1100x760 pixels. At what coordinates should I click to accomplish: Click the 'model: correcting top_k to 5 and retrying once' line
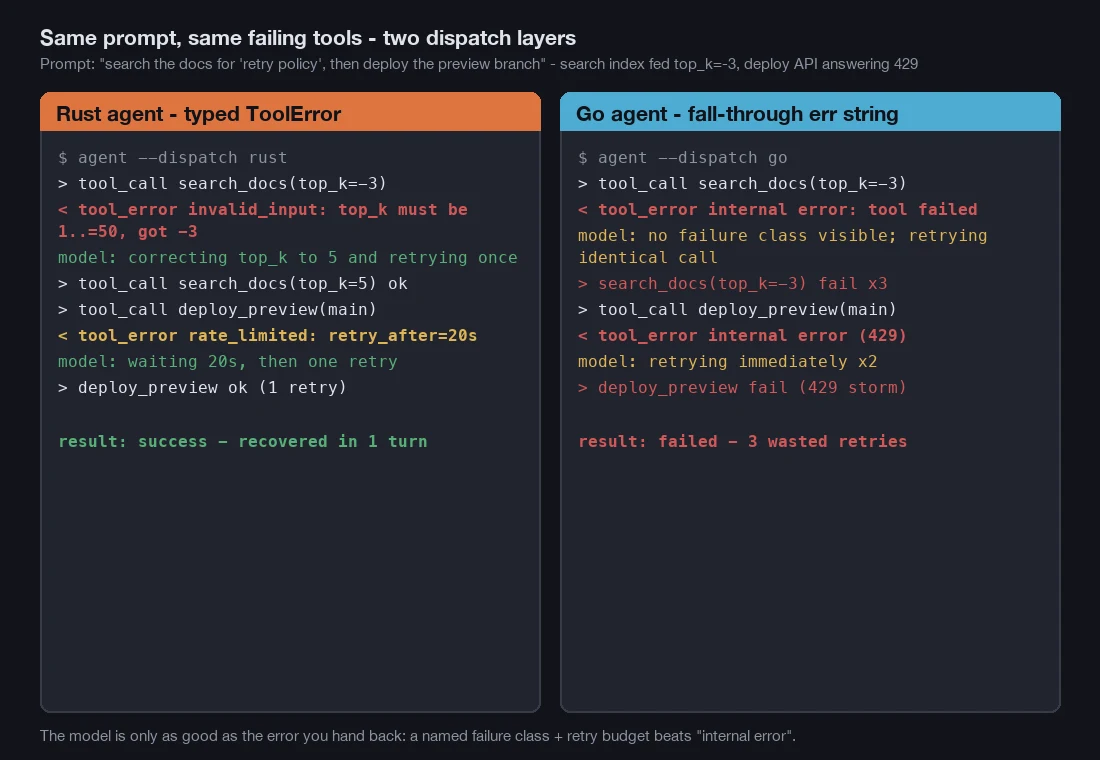click(288, 258)
